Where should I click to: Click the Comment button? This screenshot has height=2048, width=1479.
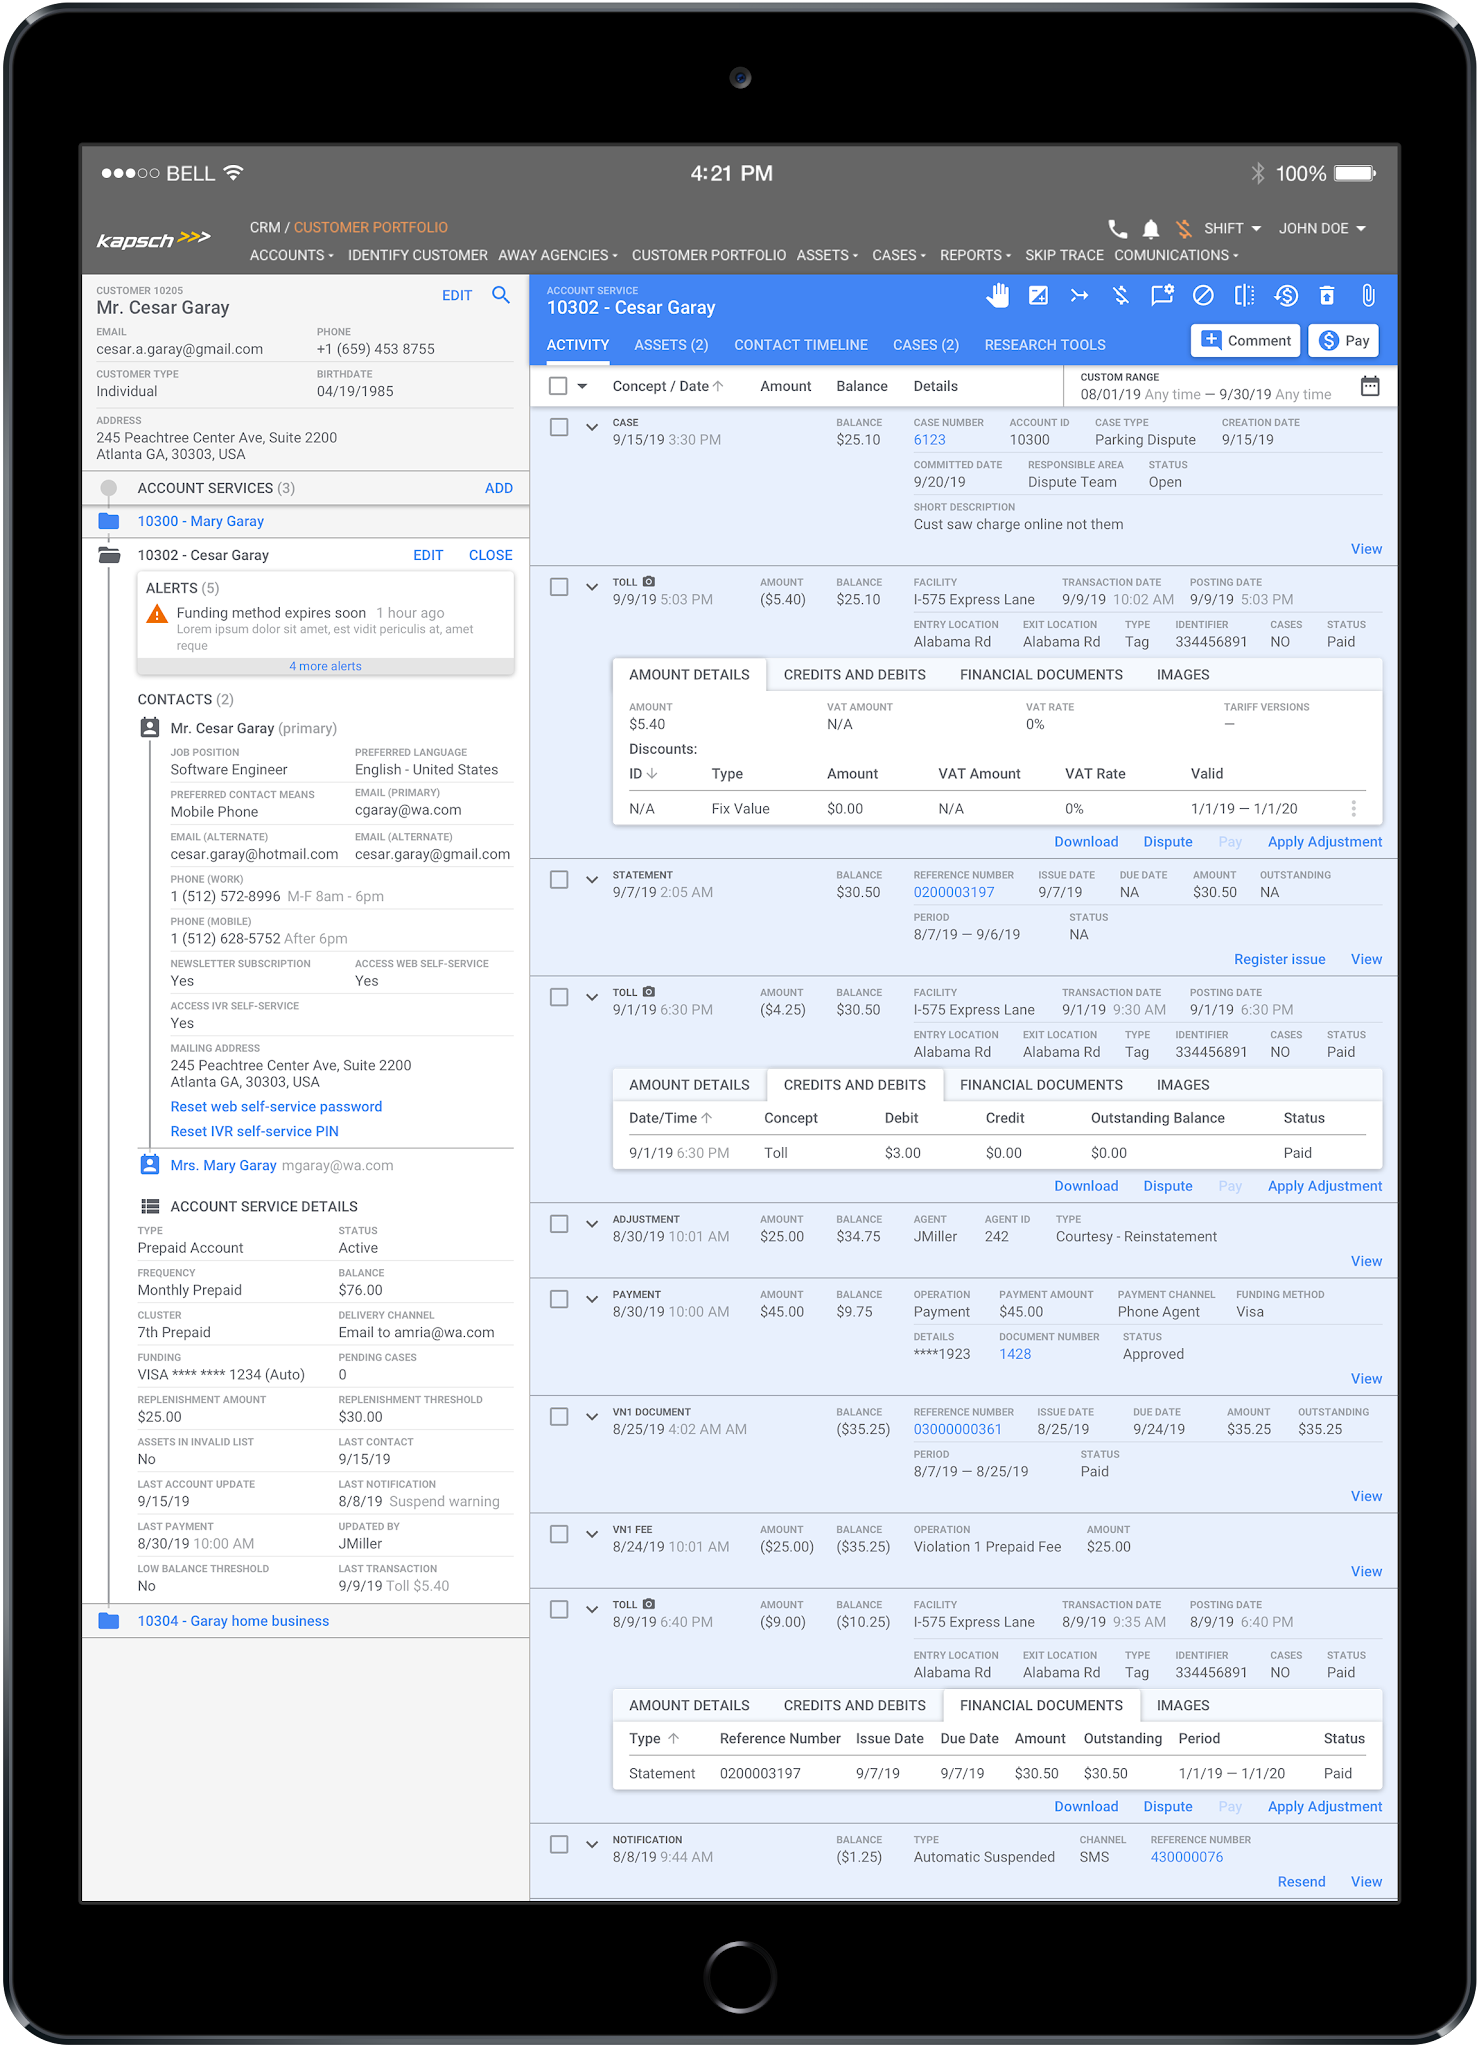tap(1245, 341)
